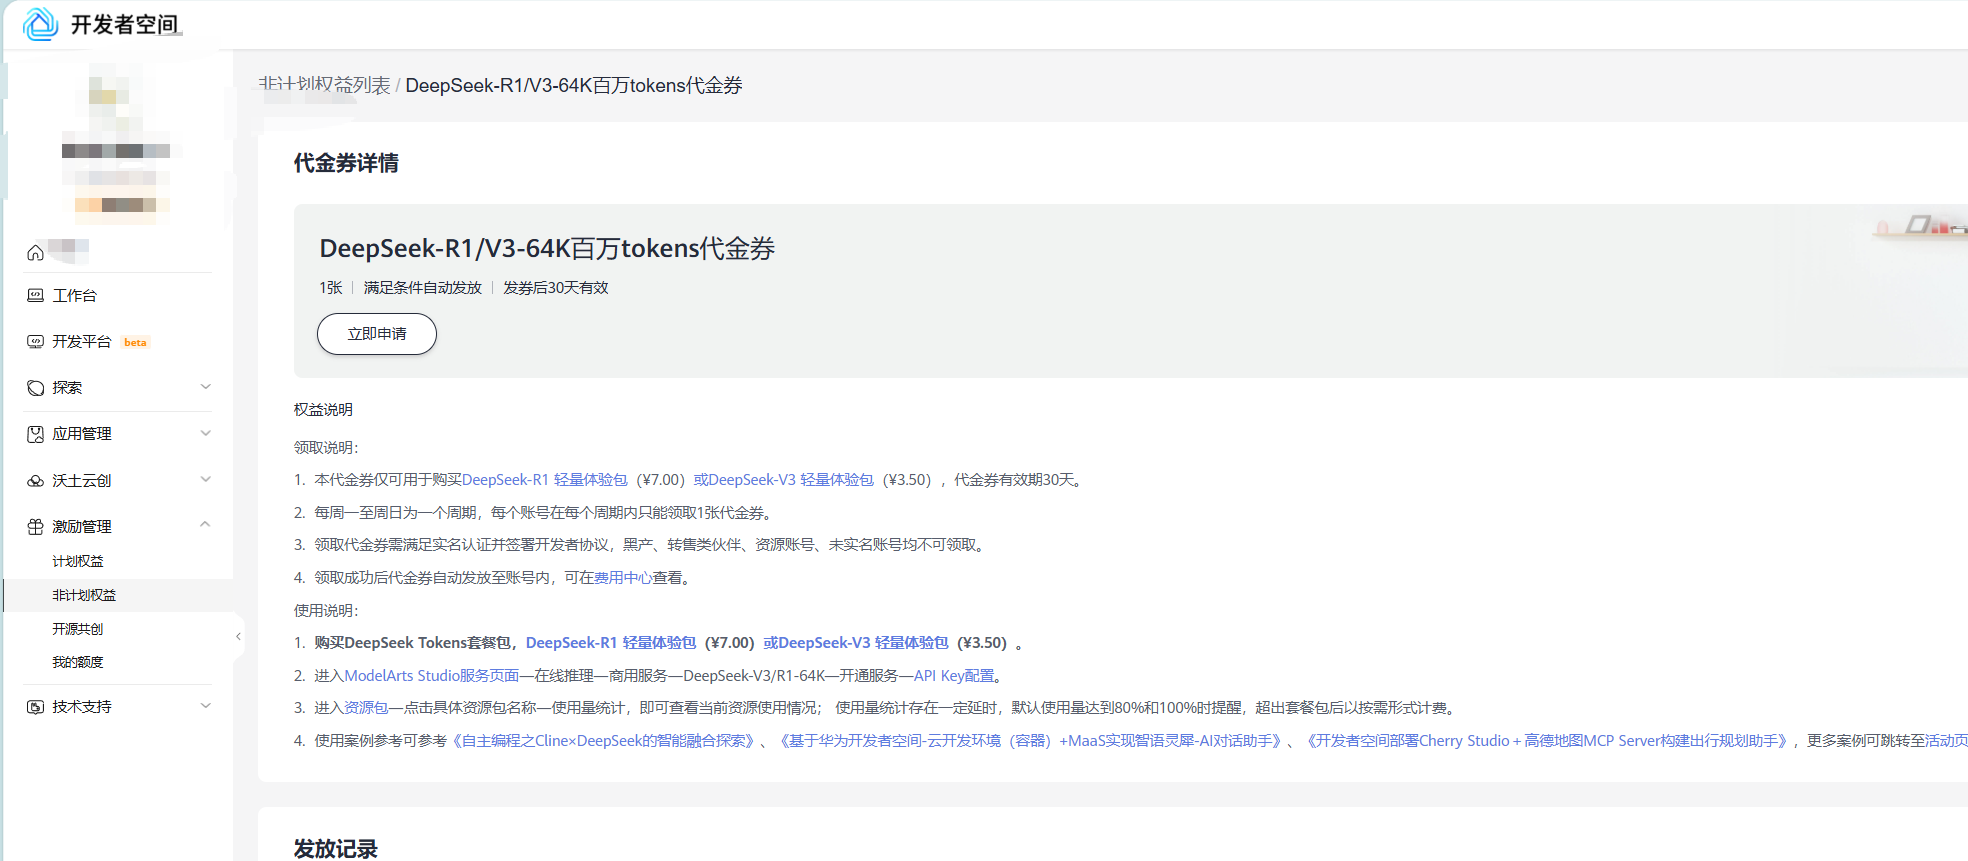Viewport: 1968px width, 861px height.
Task: Expand the 应用管理 menu chevron
Action: (x=206, y=433)
